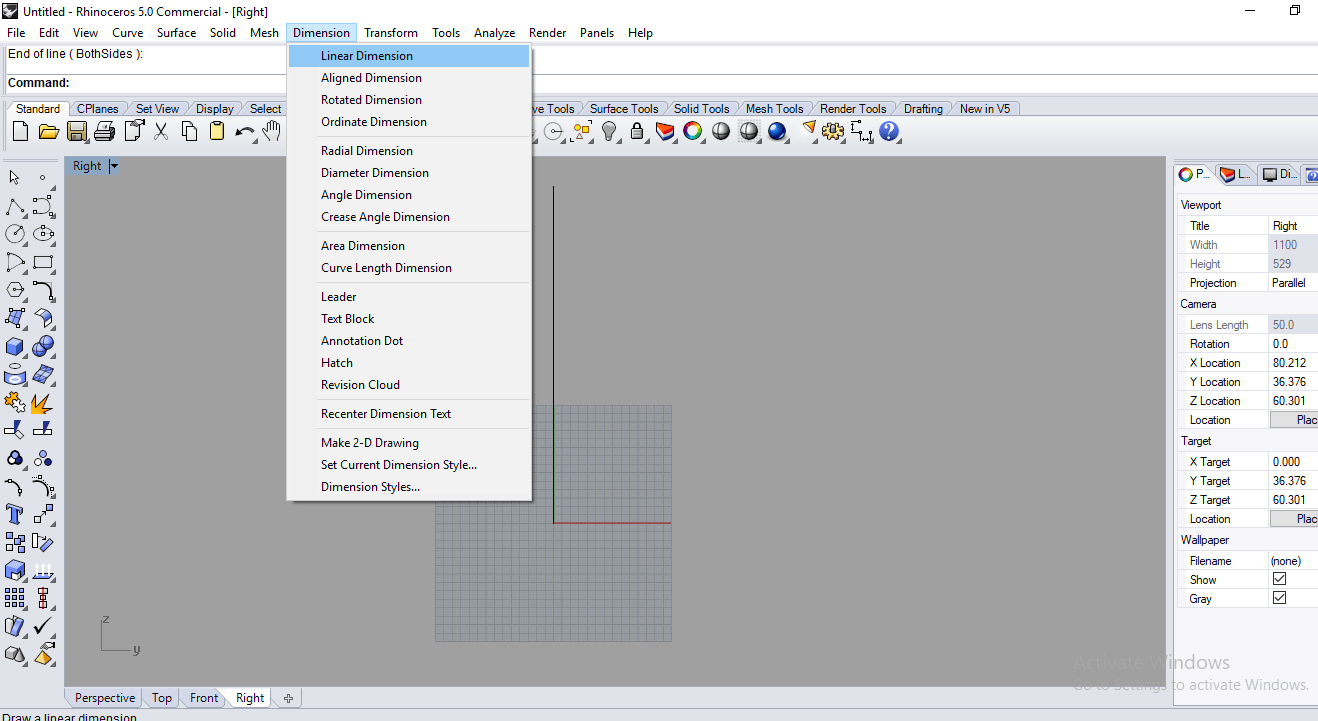Click the Wallpaper Filename value (none)

[1293, 561]
